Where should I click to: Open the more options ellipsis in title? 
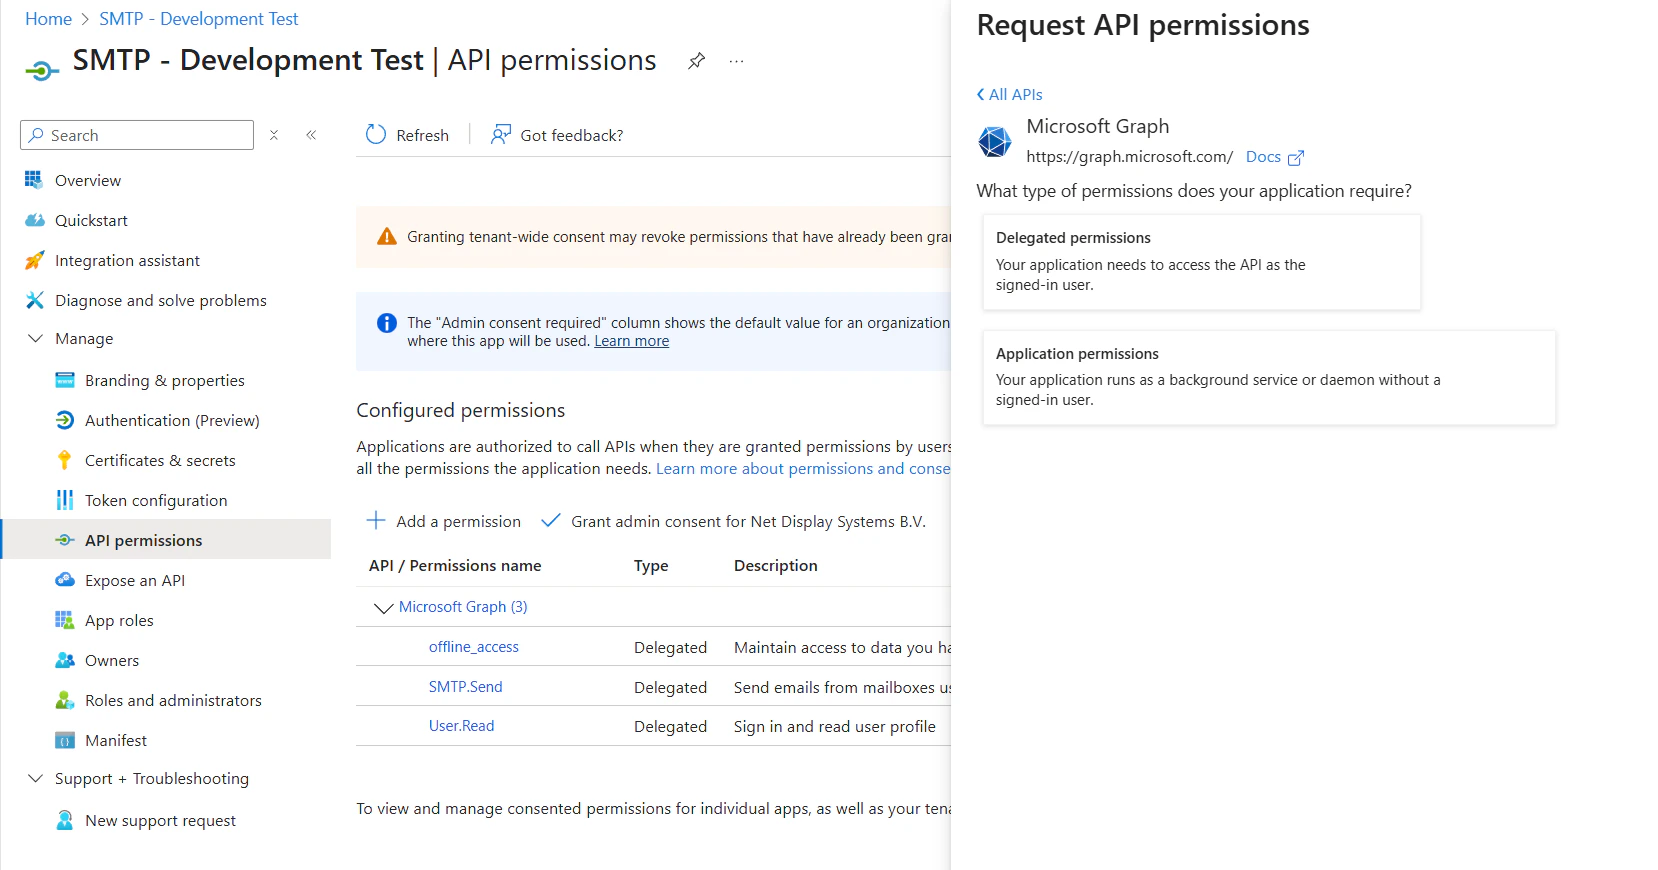click(736, 61)
